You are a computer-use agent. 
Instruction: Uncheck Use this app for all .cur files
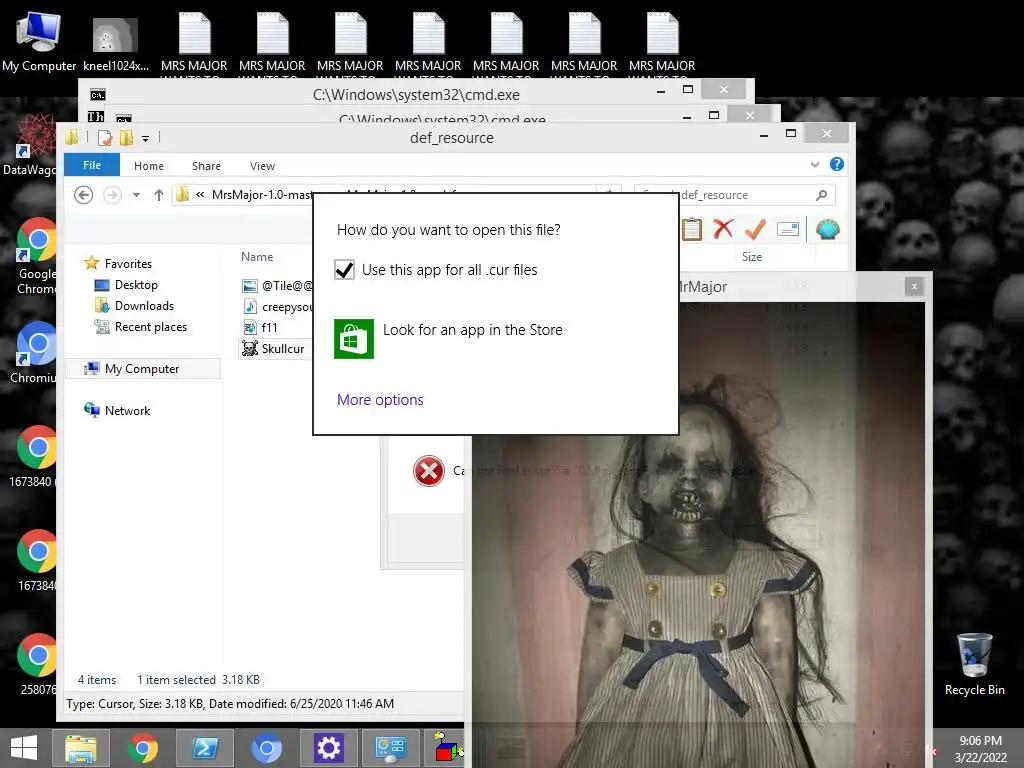click(344, 270)
